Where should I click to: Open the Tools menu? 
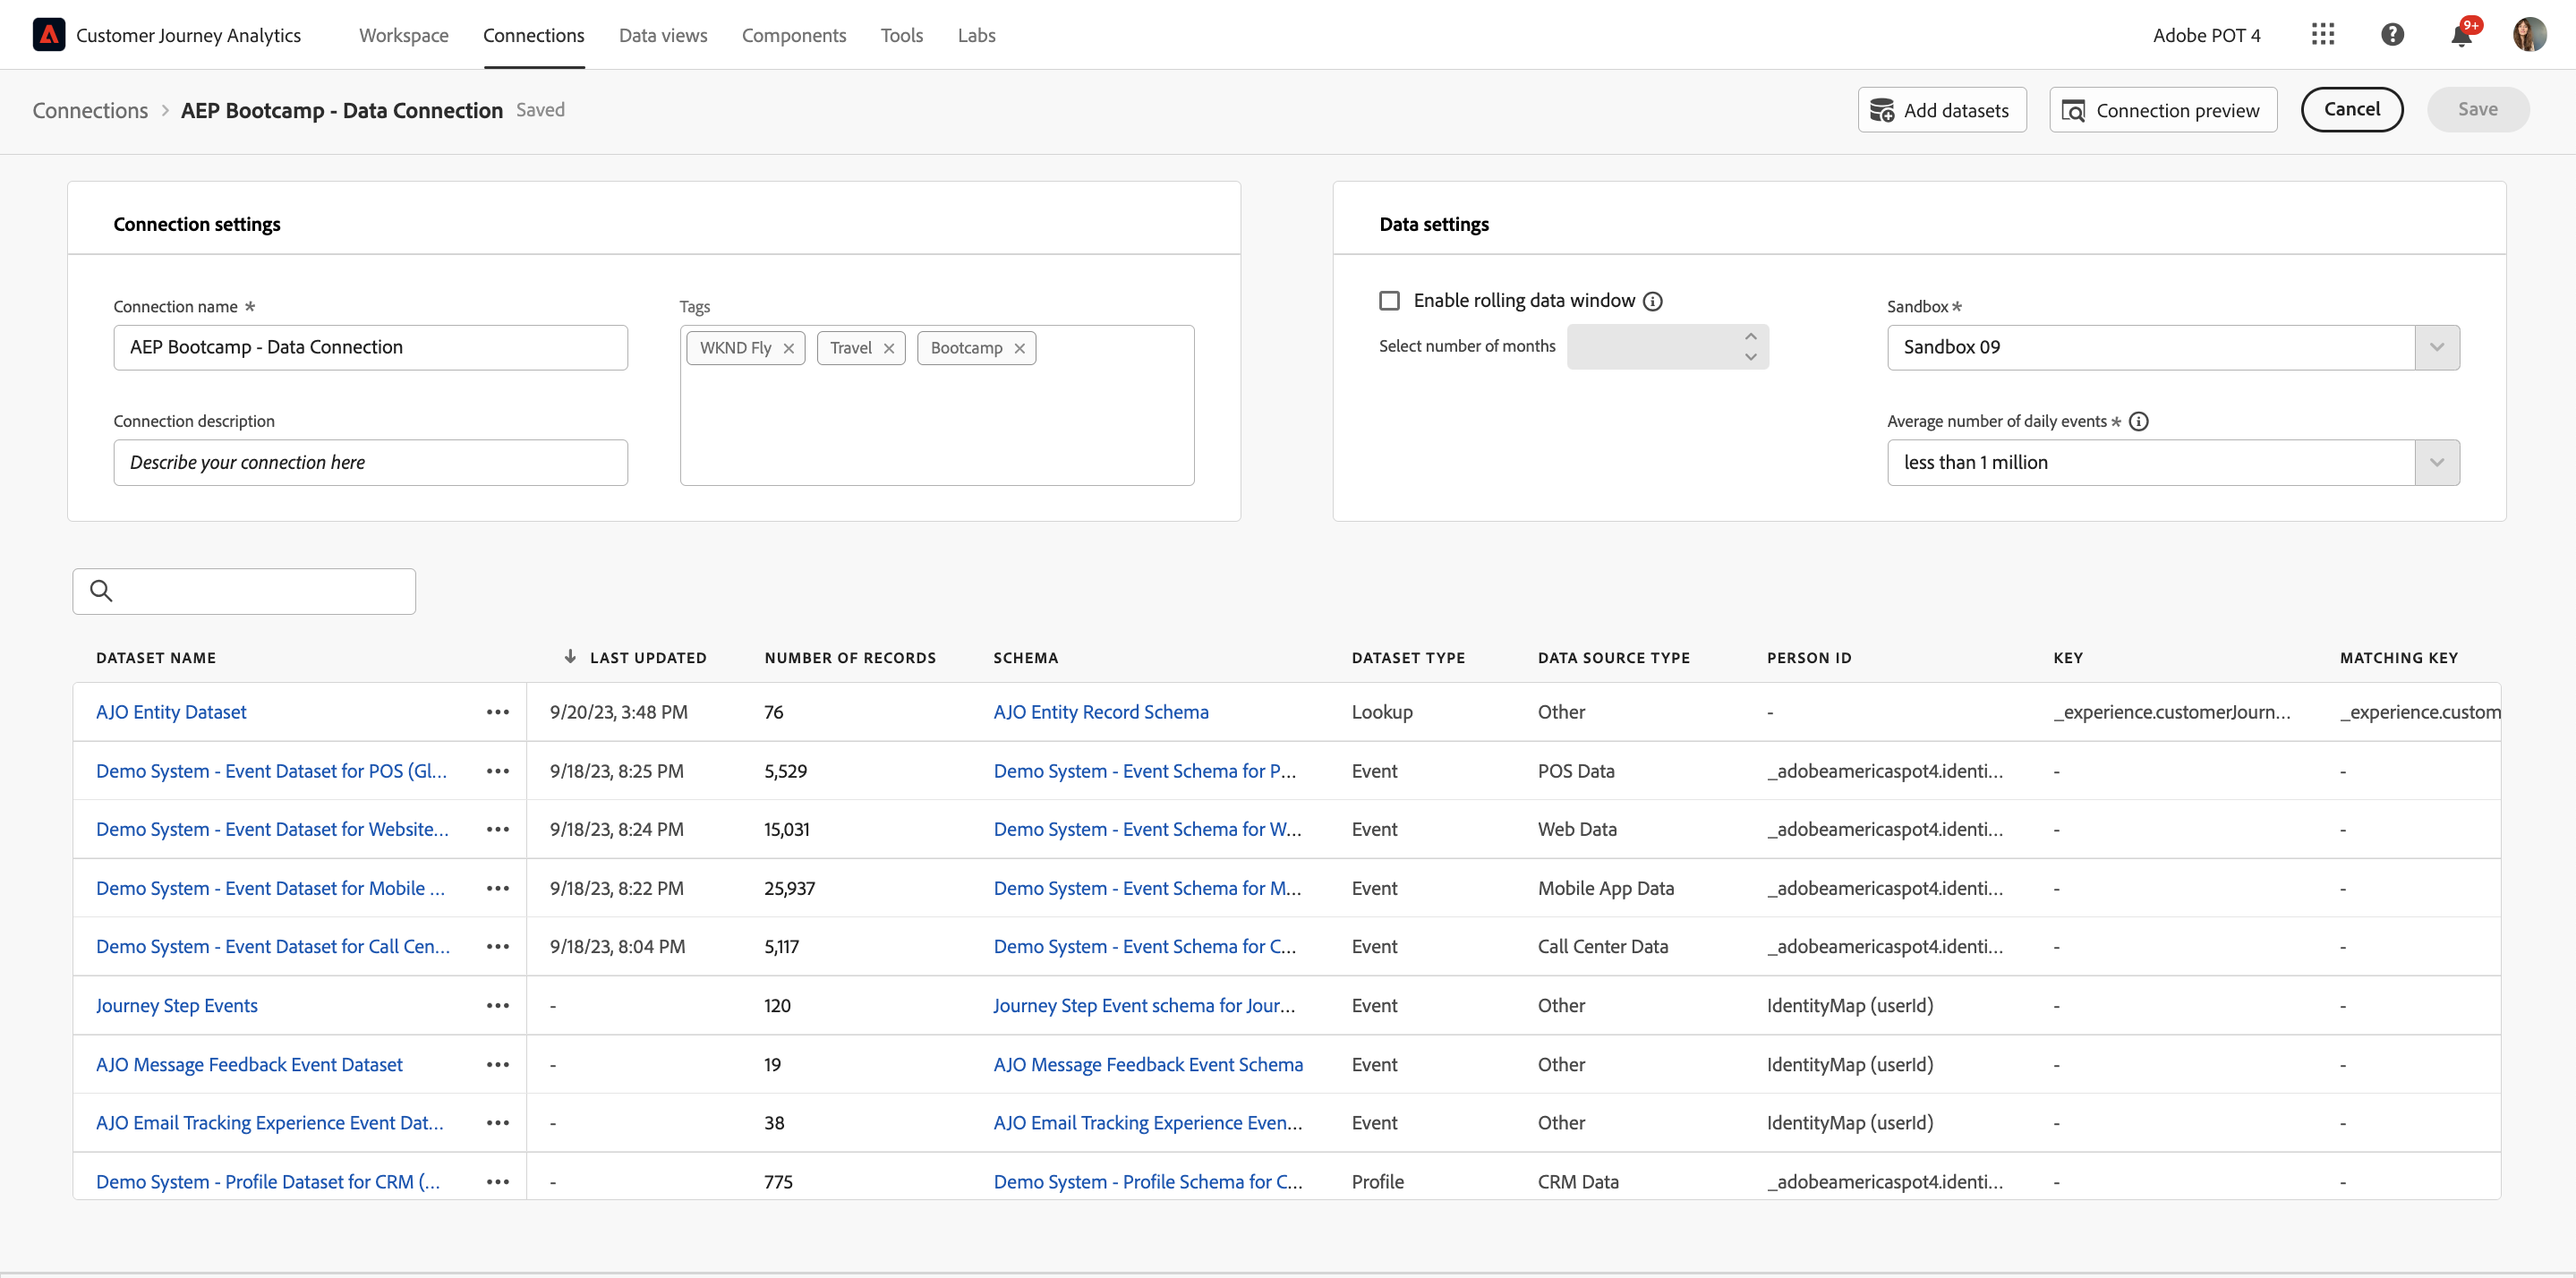(902, 35)
